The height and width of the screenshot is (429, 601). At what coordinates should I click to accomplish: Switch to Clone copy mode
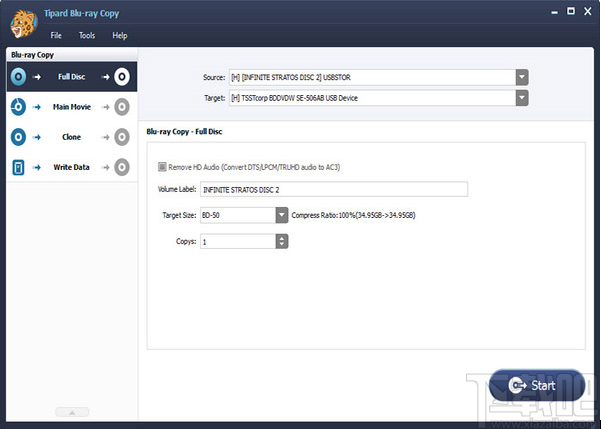72,137
